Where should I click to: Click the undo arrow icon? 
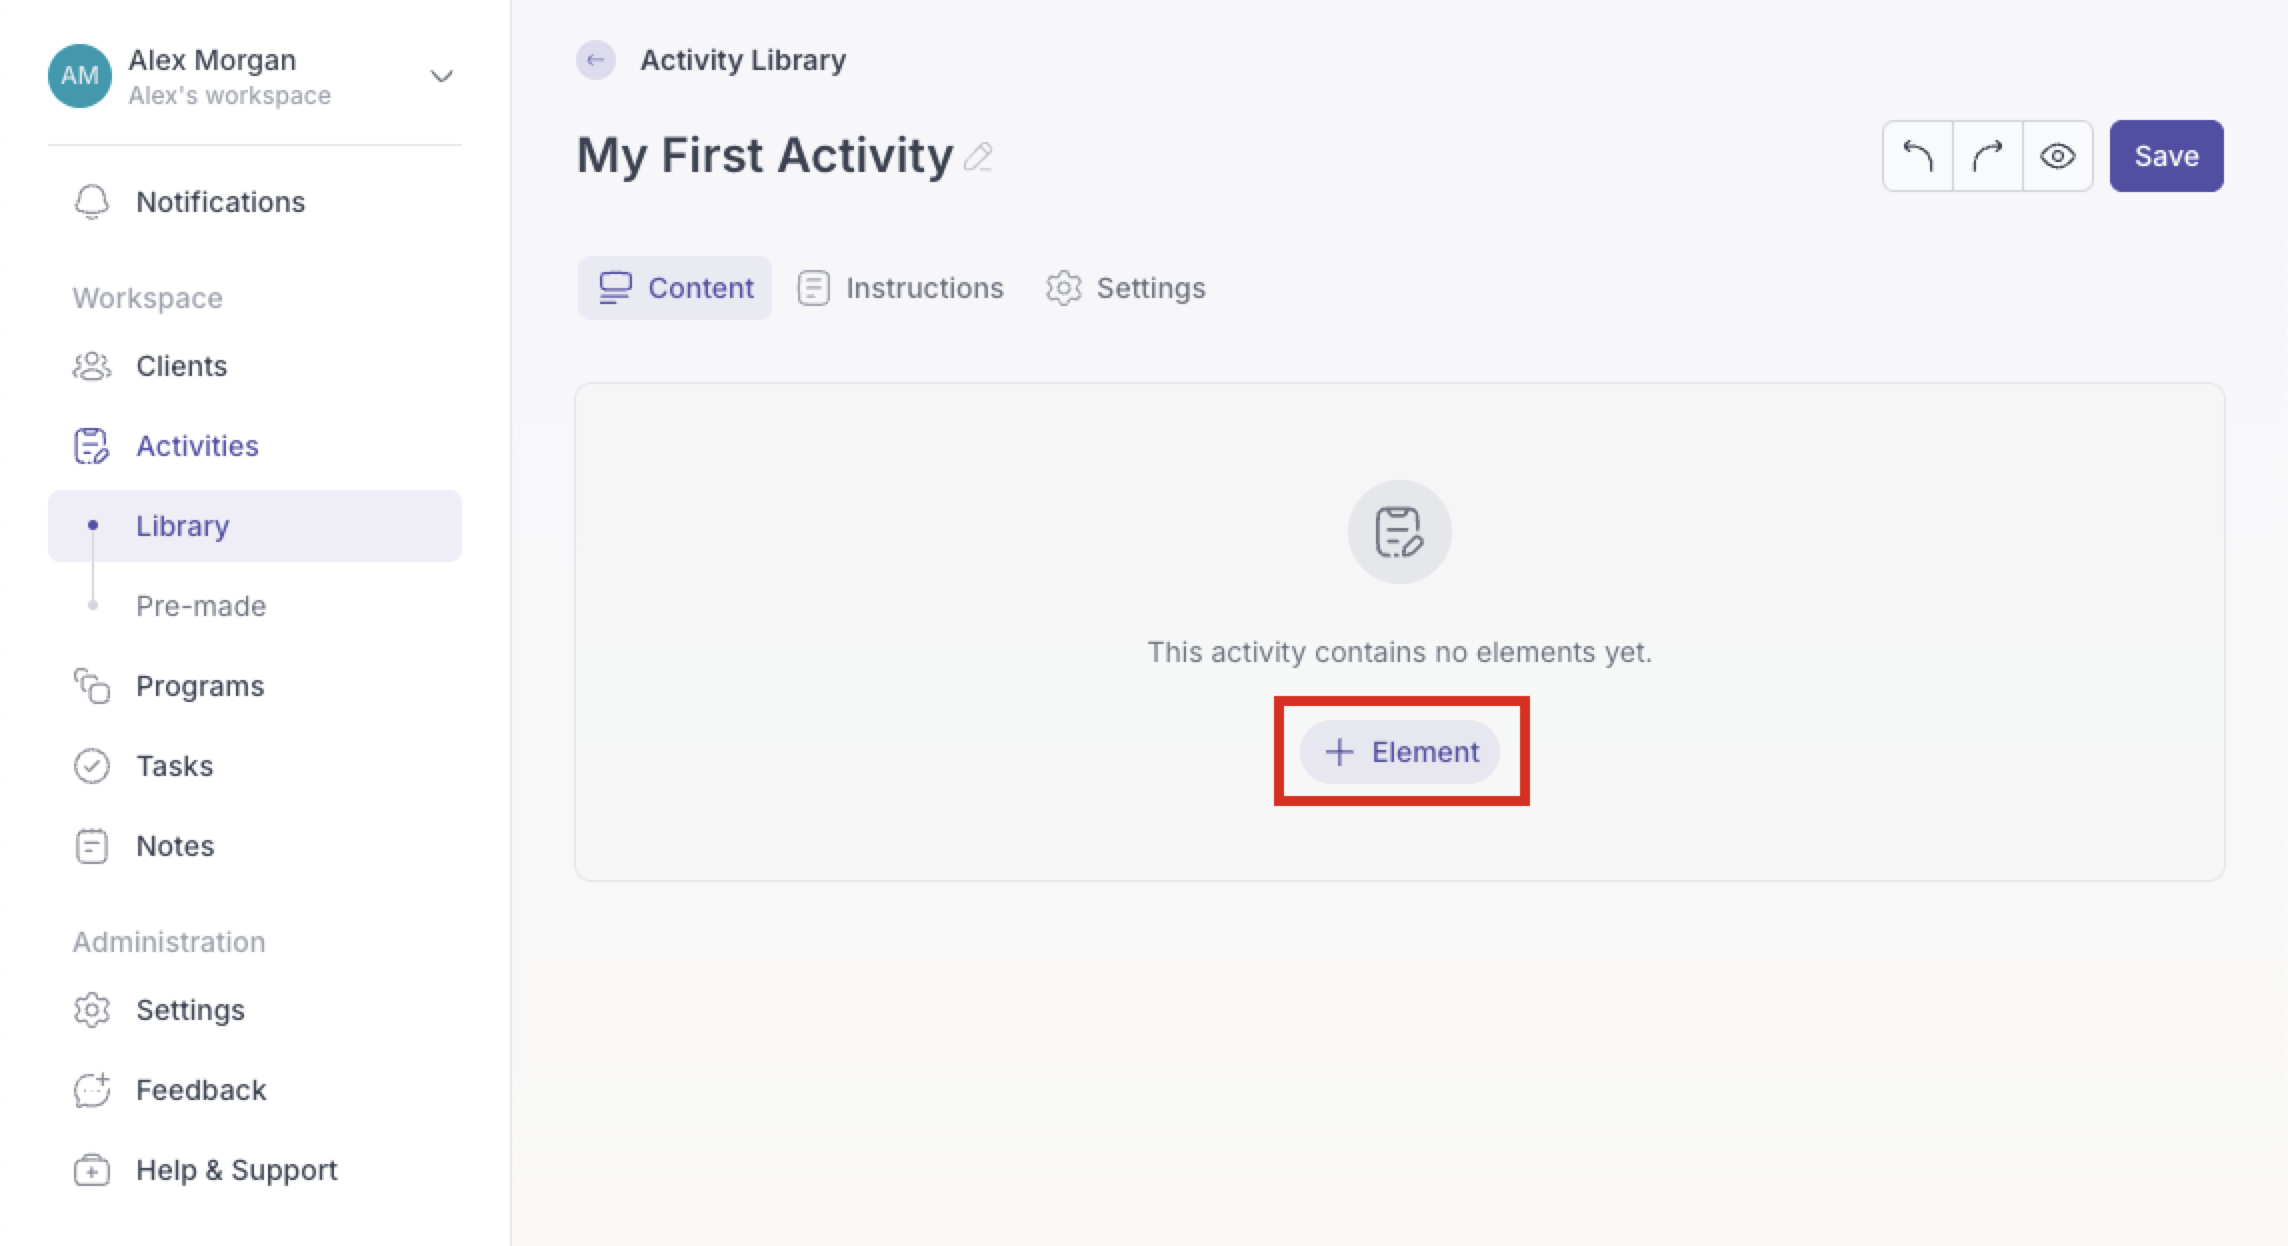point(1917,156)
